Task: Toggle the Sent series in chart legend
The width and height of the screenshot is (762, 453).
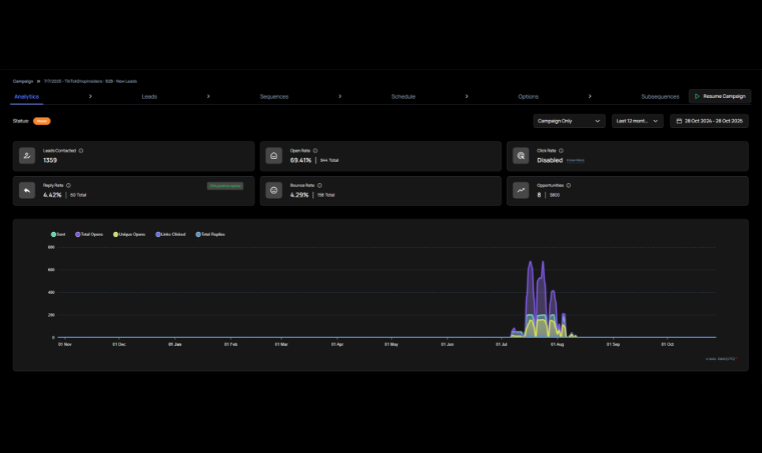Action: (58, 234)
